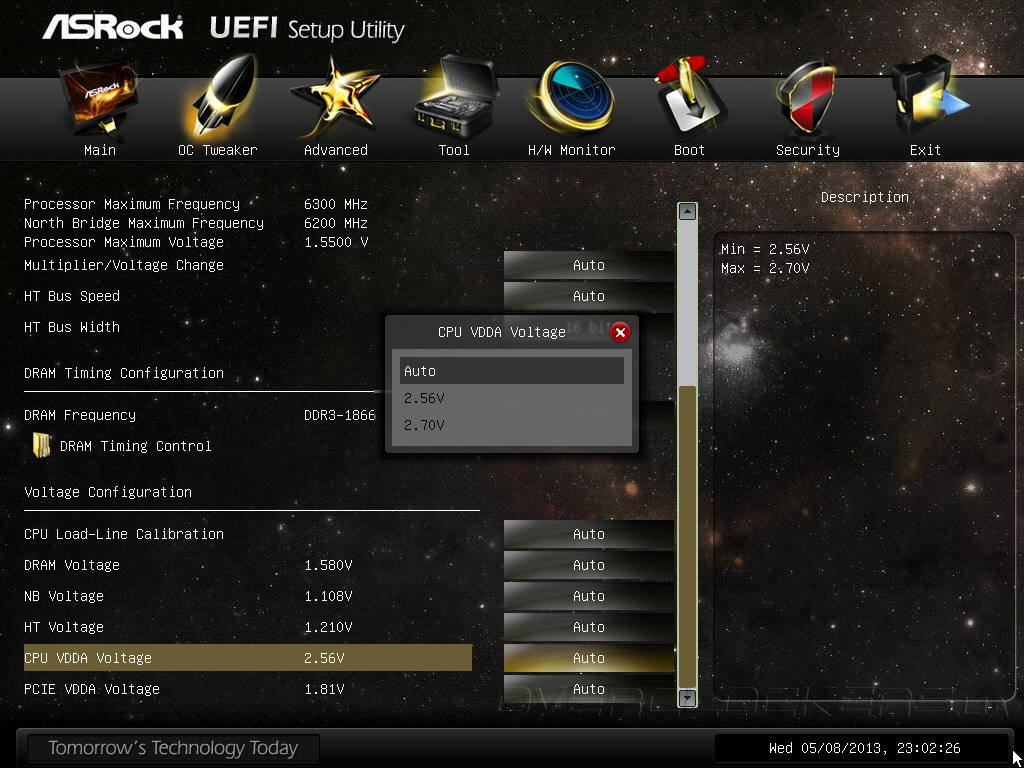Select the PCIE VDDA Voltage label

click(x=91, y=689)
